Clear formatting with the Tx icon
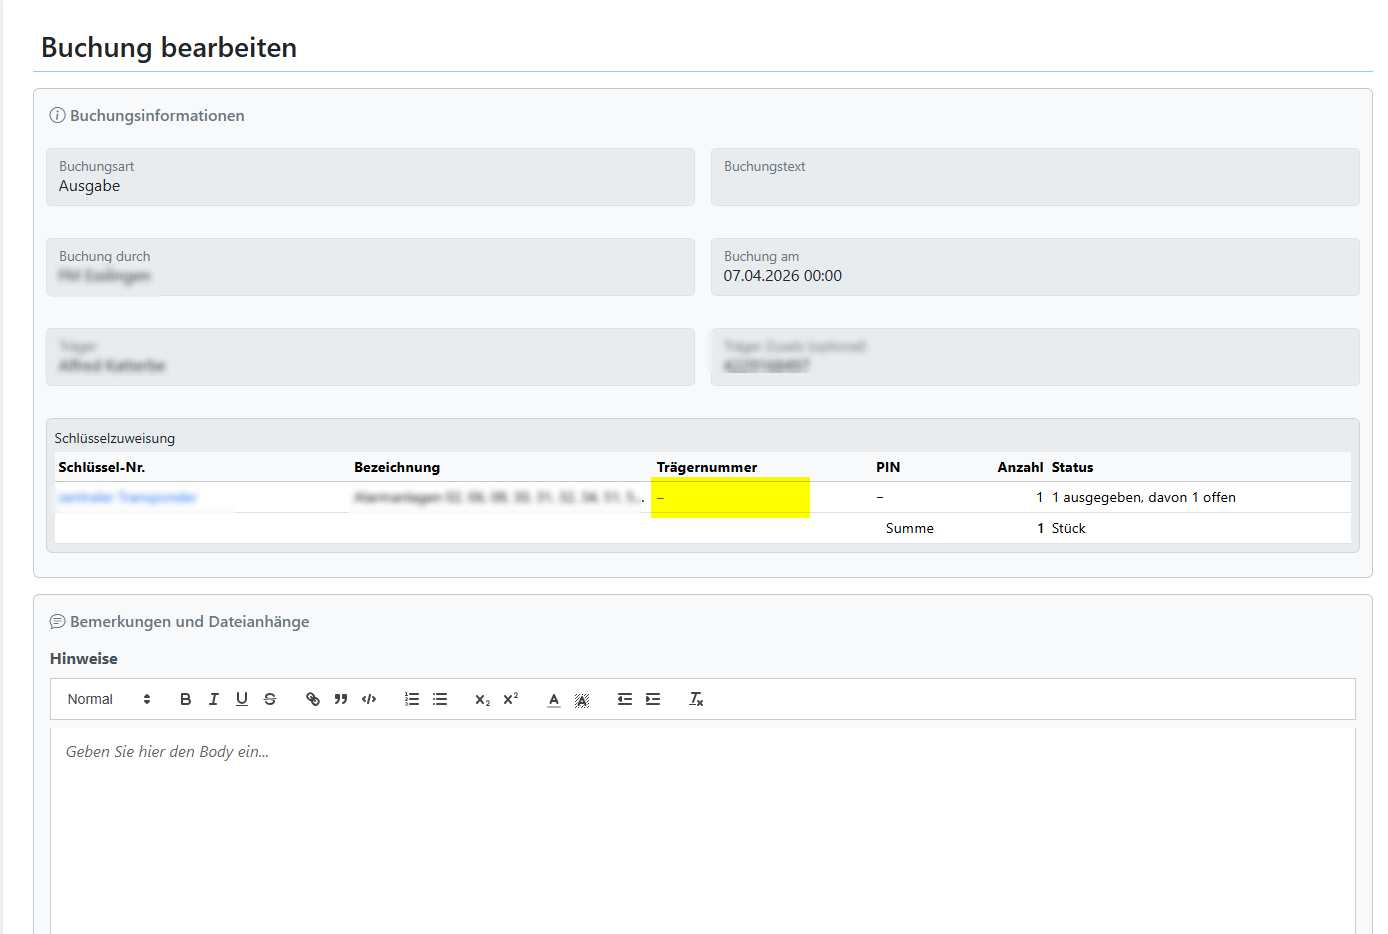 click(696, 699)
